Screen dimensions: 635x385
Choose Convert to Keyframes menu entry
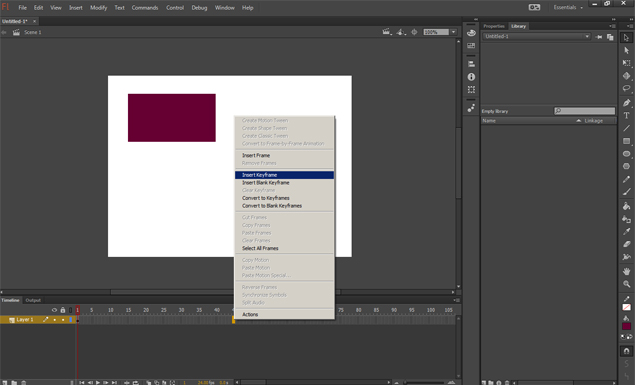coord(284,198)
